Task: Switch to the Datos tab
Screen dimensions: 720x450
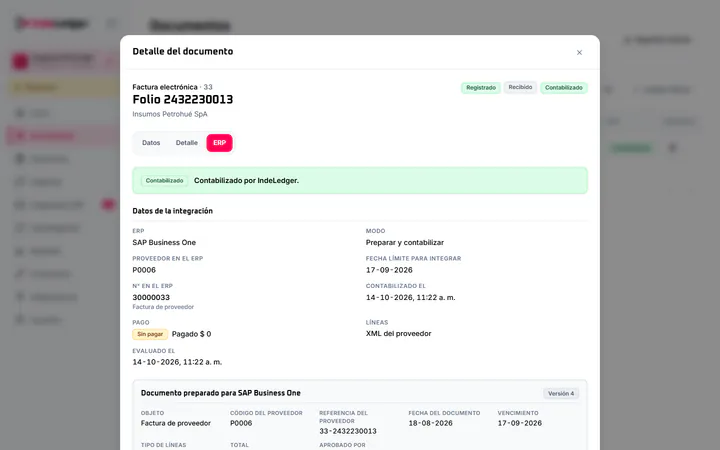Action: point(151,143)
